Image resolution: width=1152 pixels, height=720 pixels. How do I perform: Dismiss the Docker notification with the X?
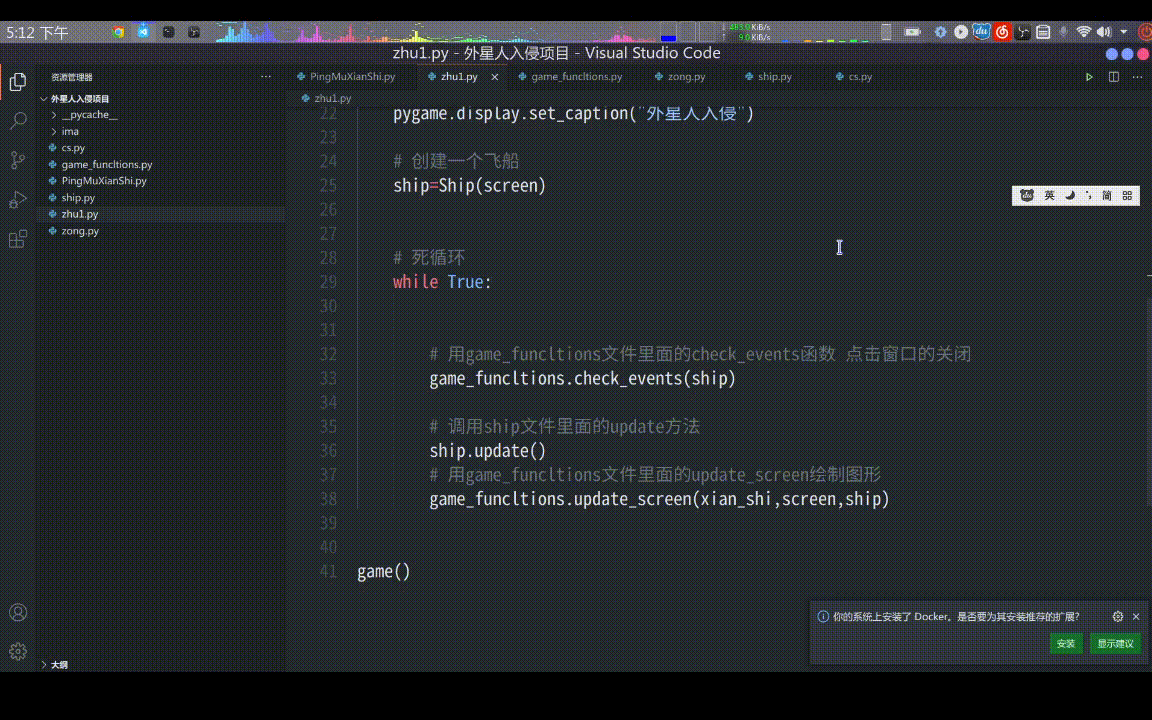[1136, 616]
